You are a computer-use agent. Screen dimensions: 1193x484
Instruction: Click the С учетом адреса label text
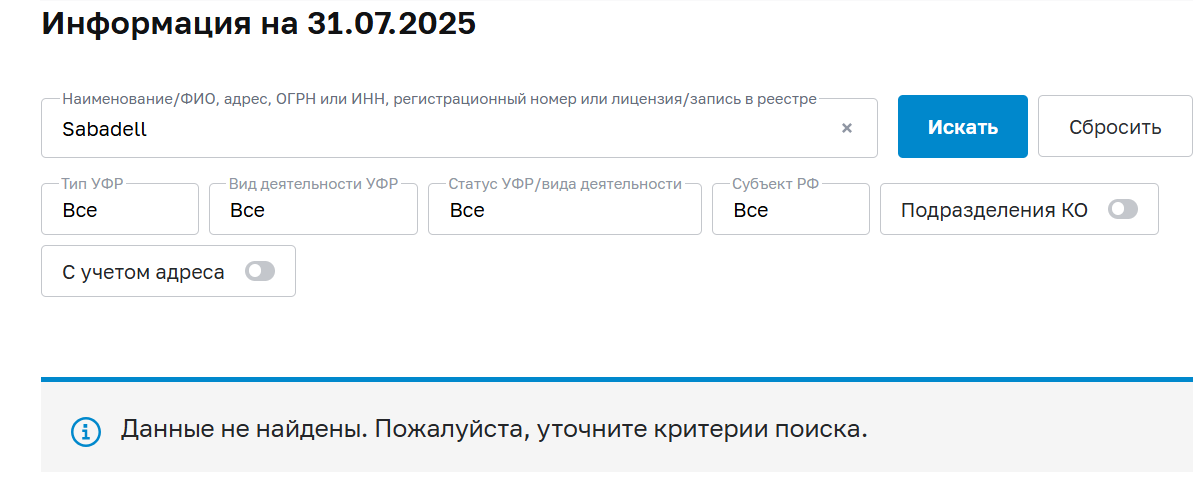[x=143, y=271]
